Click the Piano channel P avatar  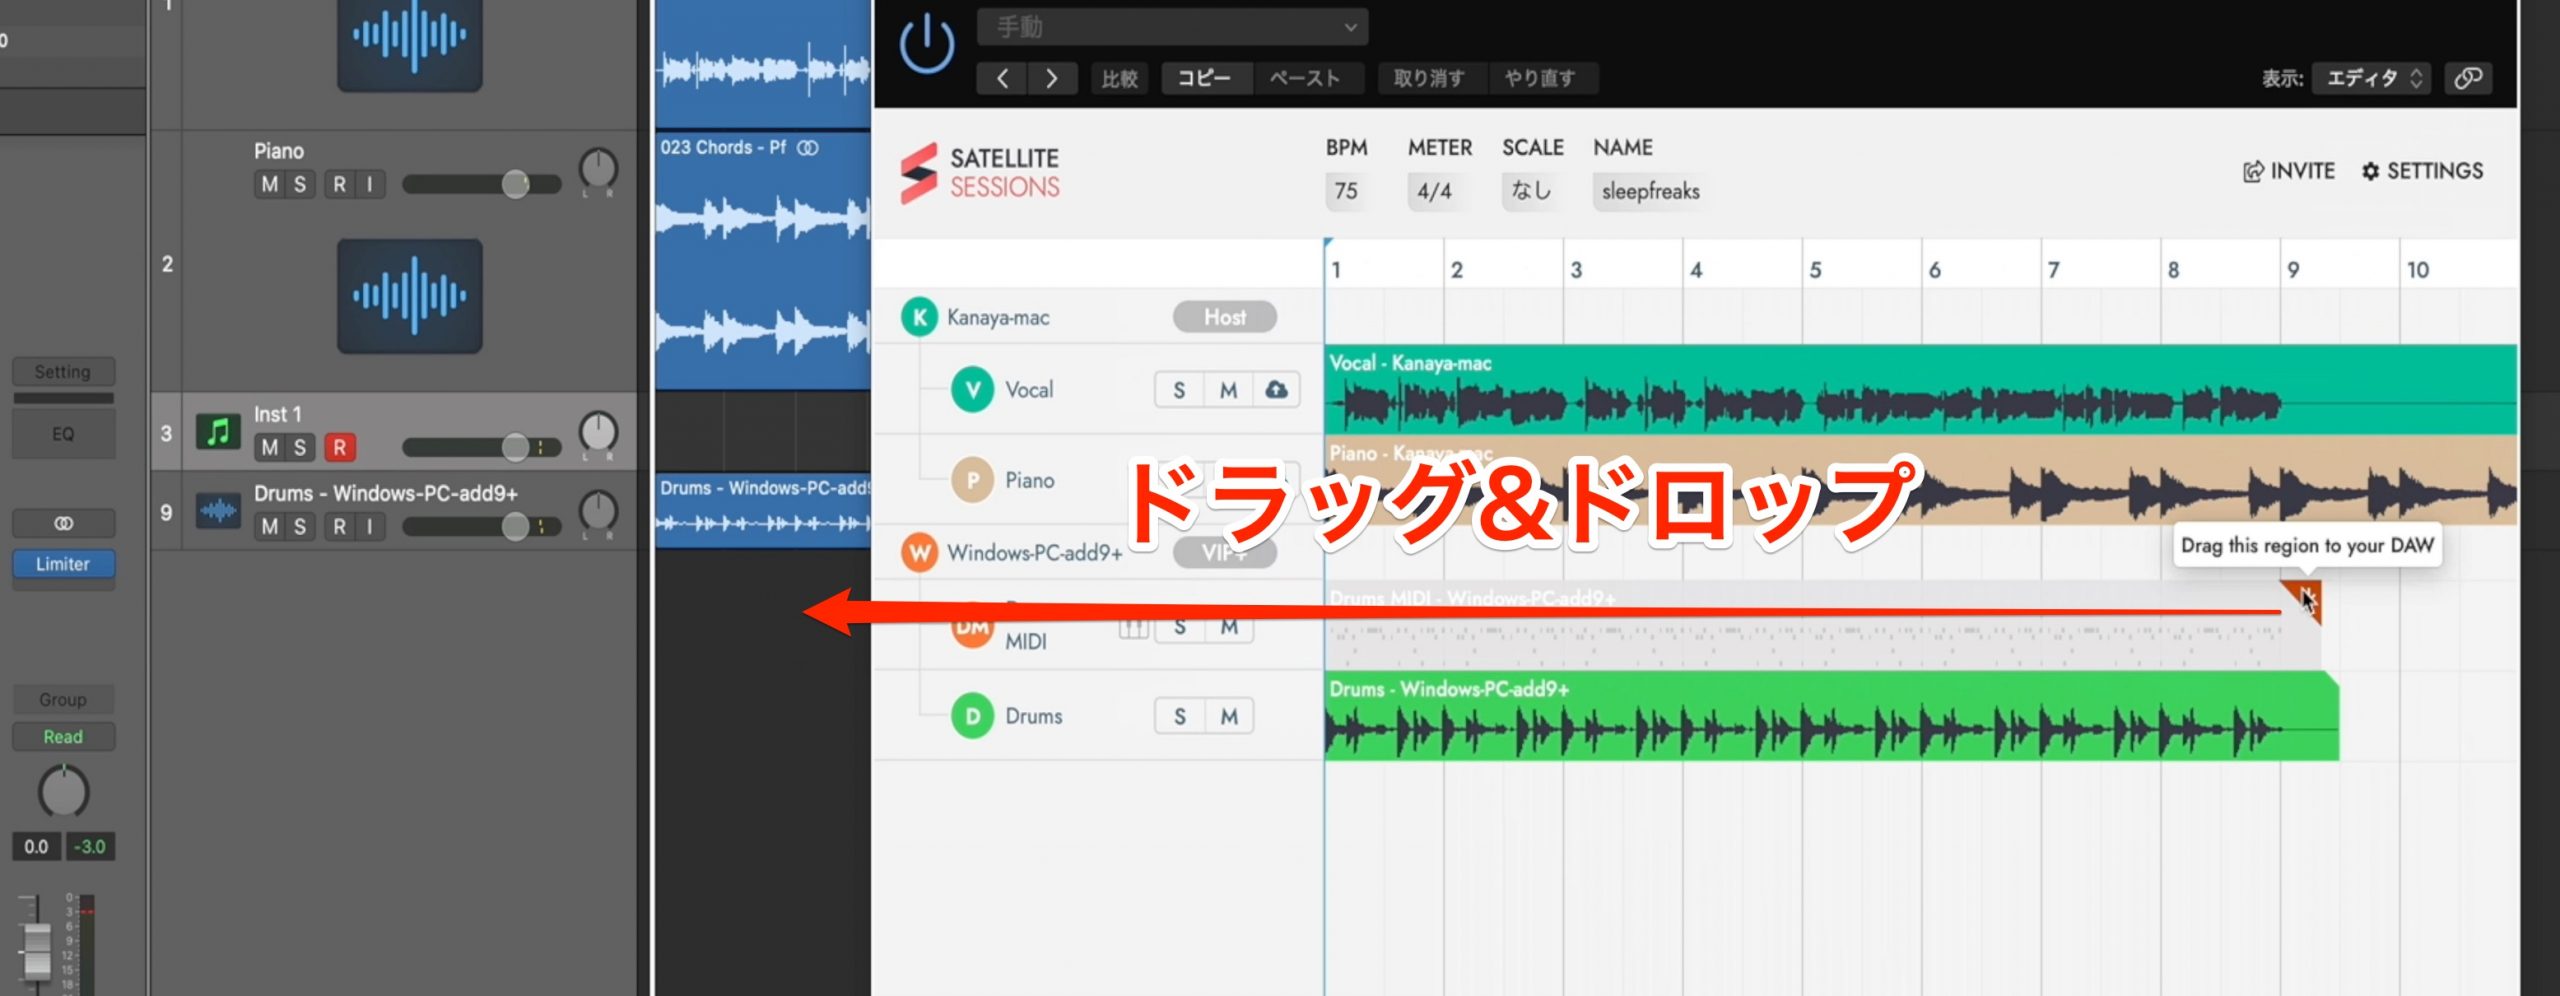click(972, 480)
